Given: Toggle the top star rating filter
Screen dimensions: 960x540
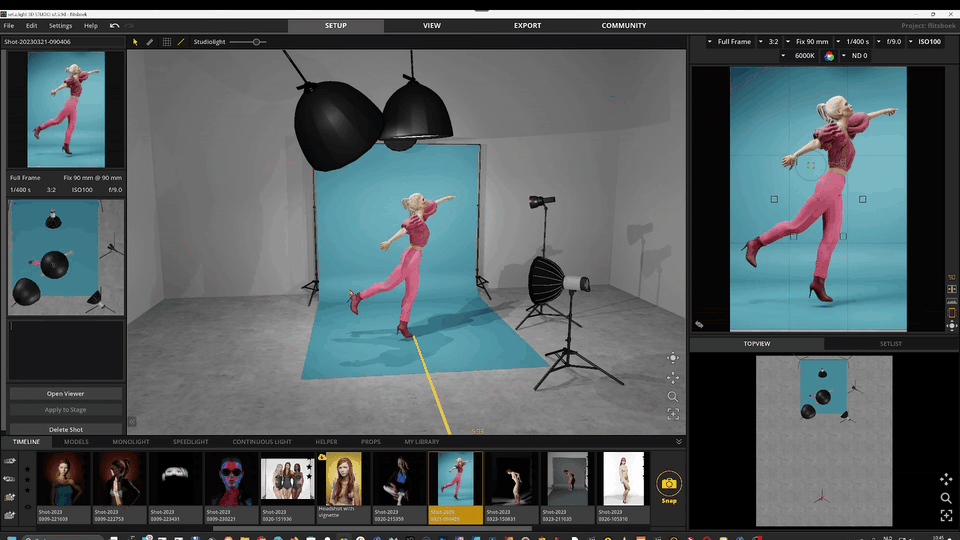Looking at the screenshot, I should coord(27,469).
